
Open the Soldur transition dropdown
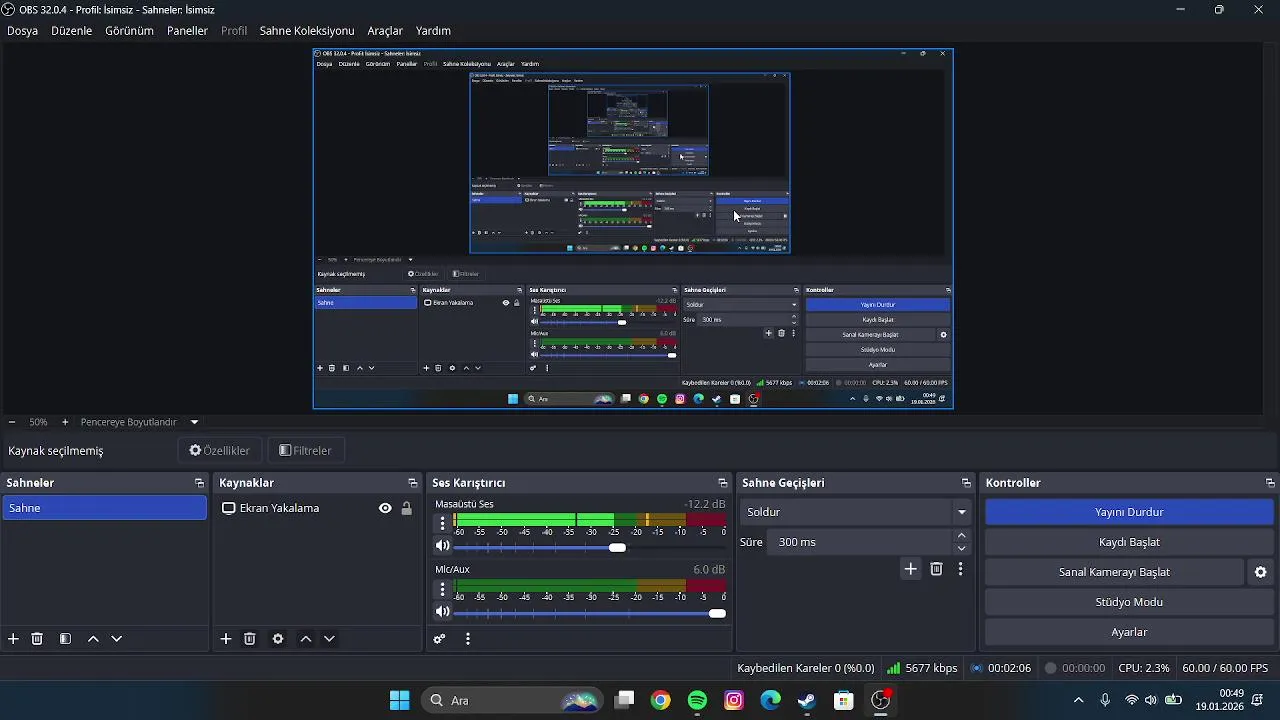click(855, 512)
